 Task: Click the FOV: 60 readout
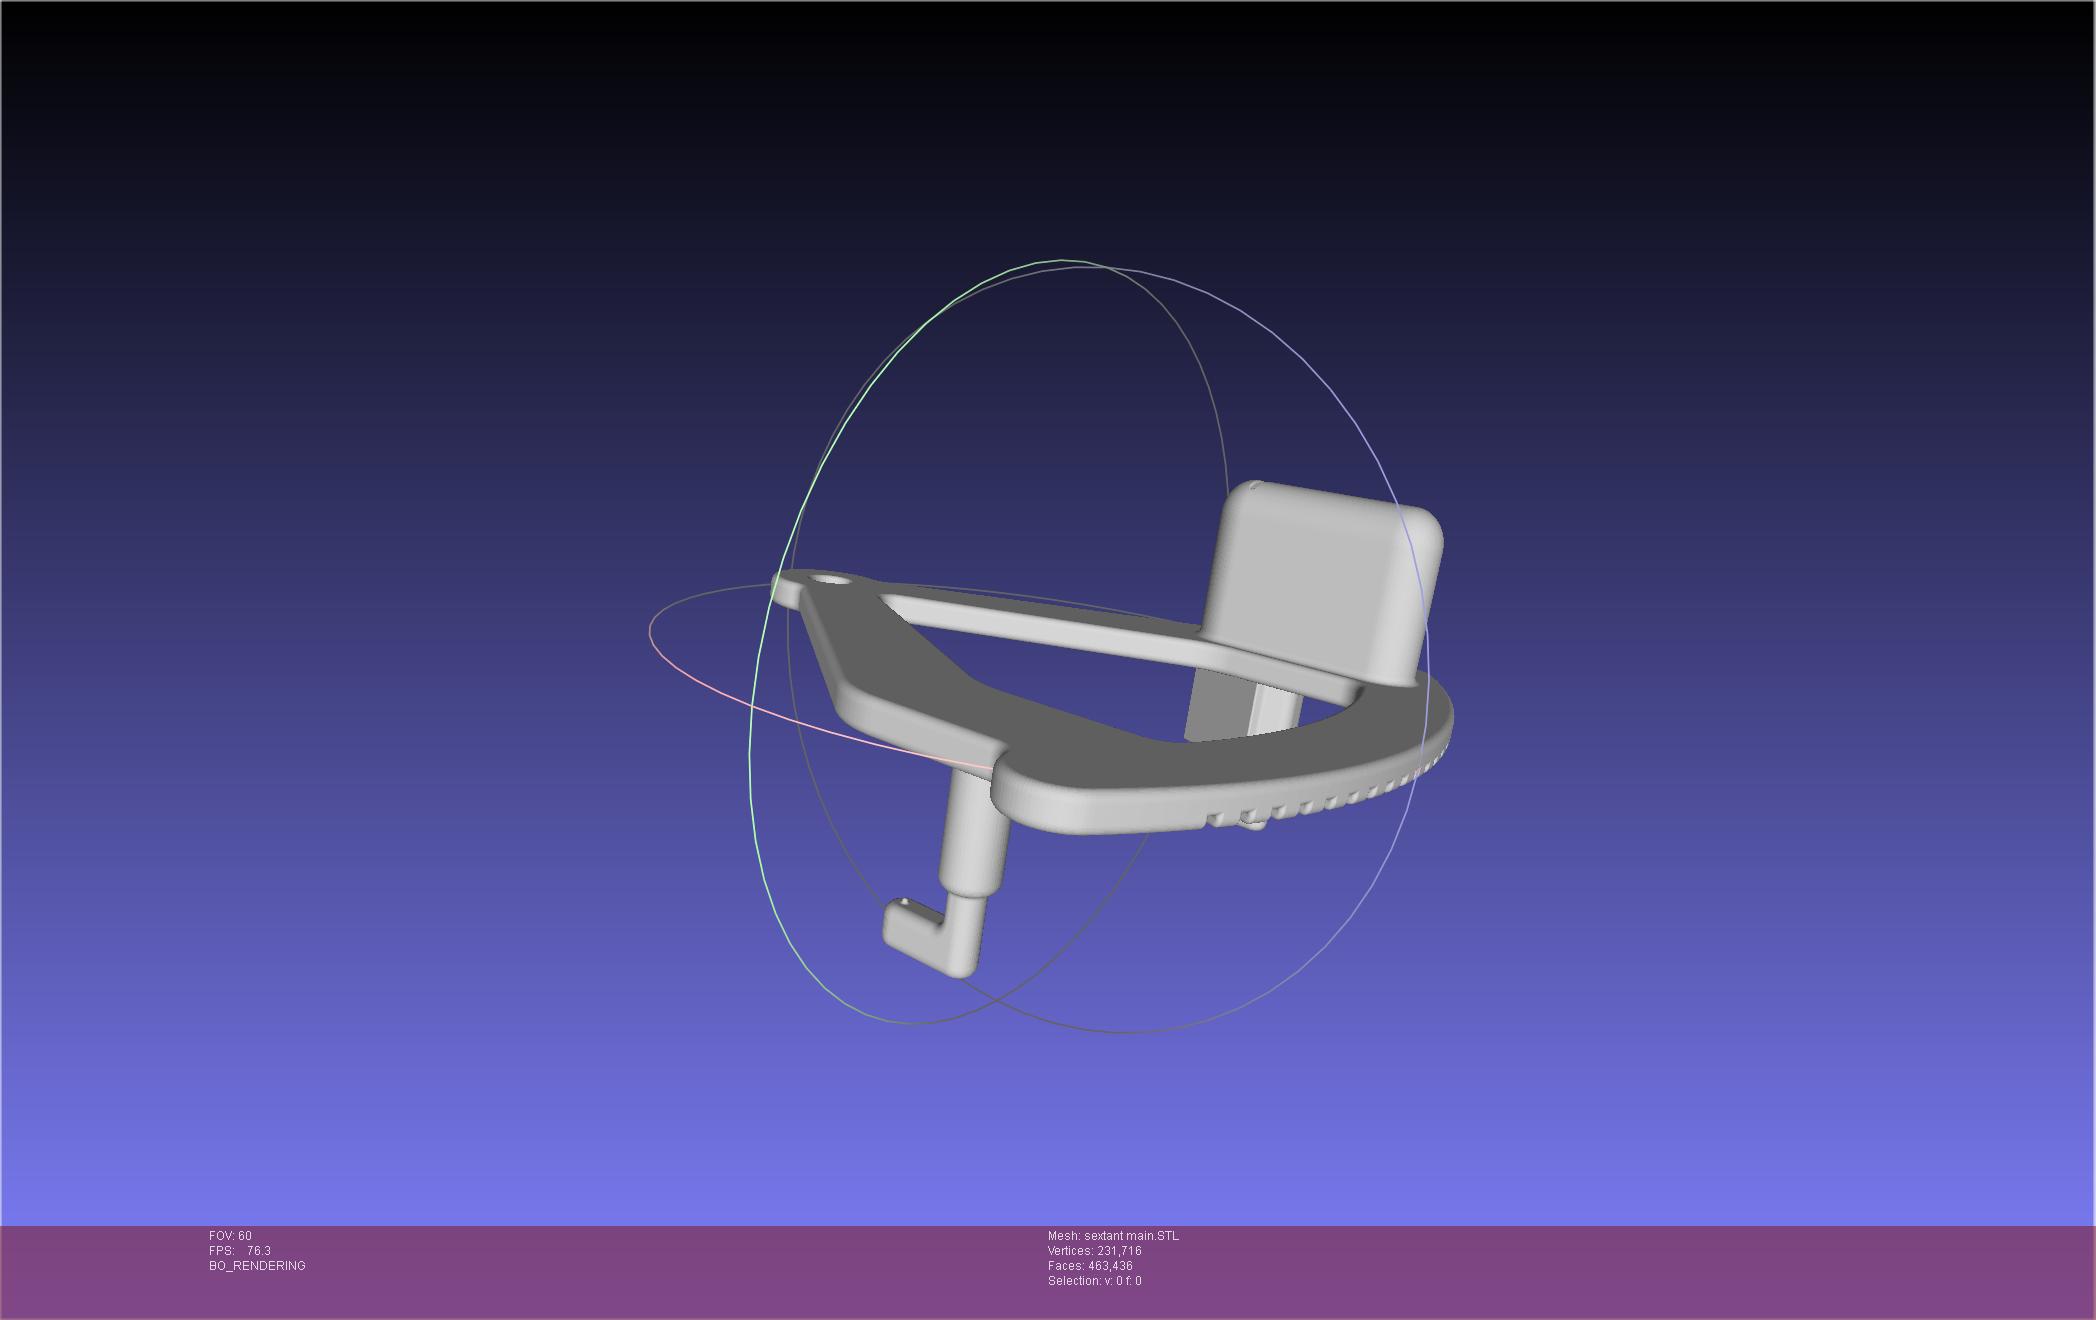[230, 1236]
